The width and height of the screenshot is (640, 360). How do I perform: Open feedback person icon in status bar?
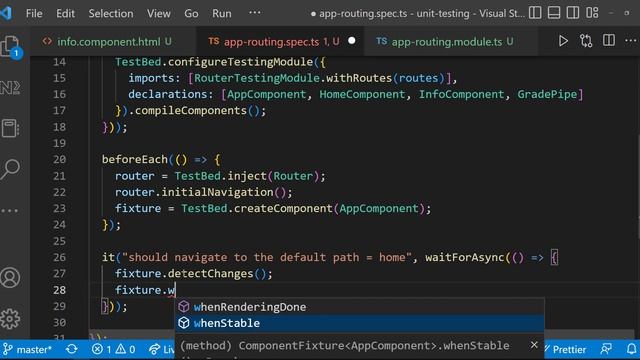coord(607,349)
